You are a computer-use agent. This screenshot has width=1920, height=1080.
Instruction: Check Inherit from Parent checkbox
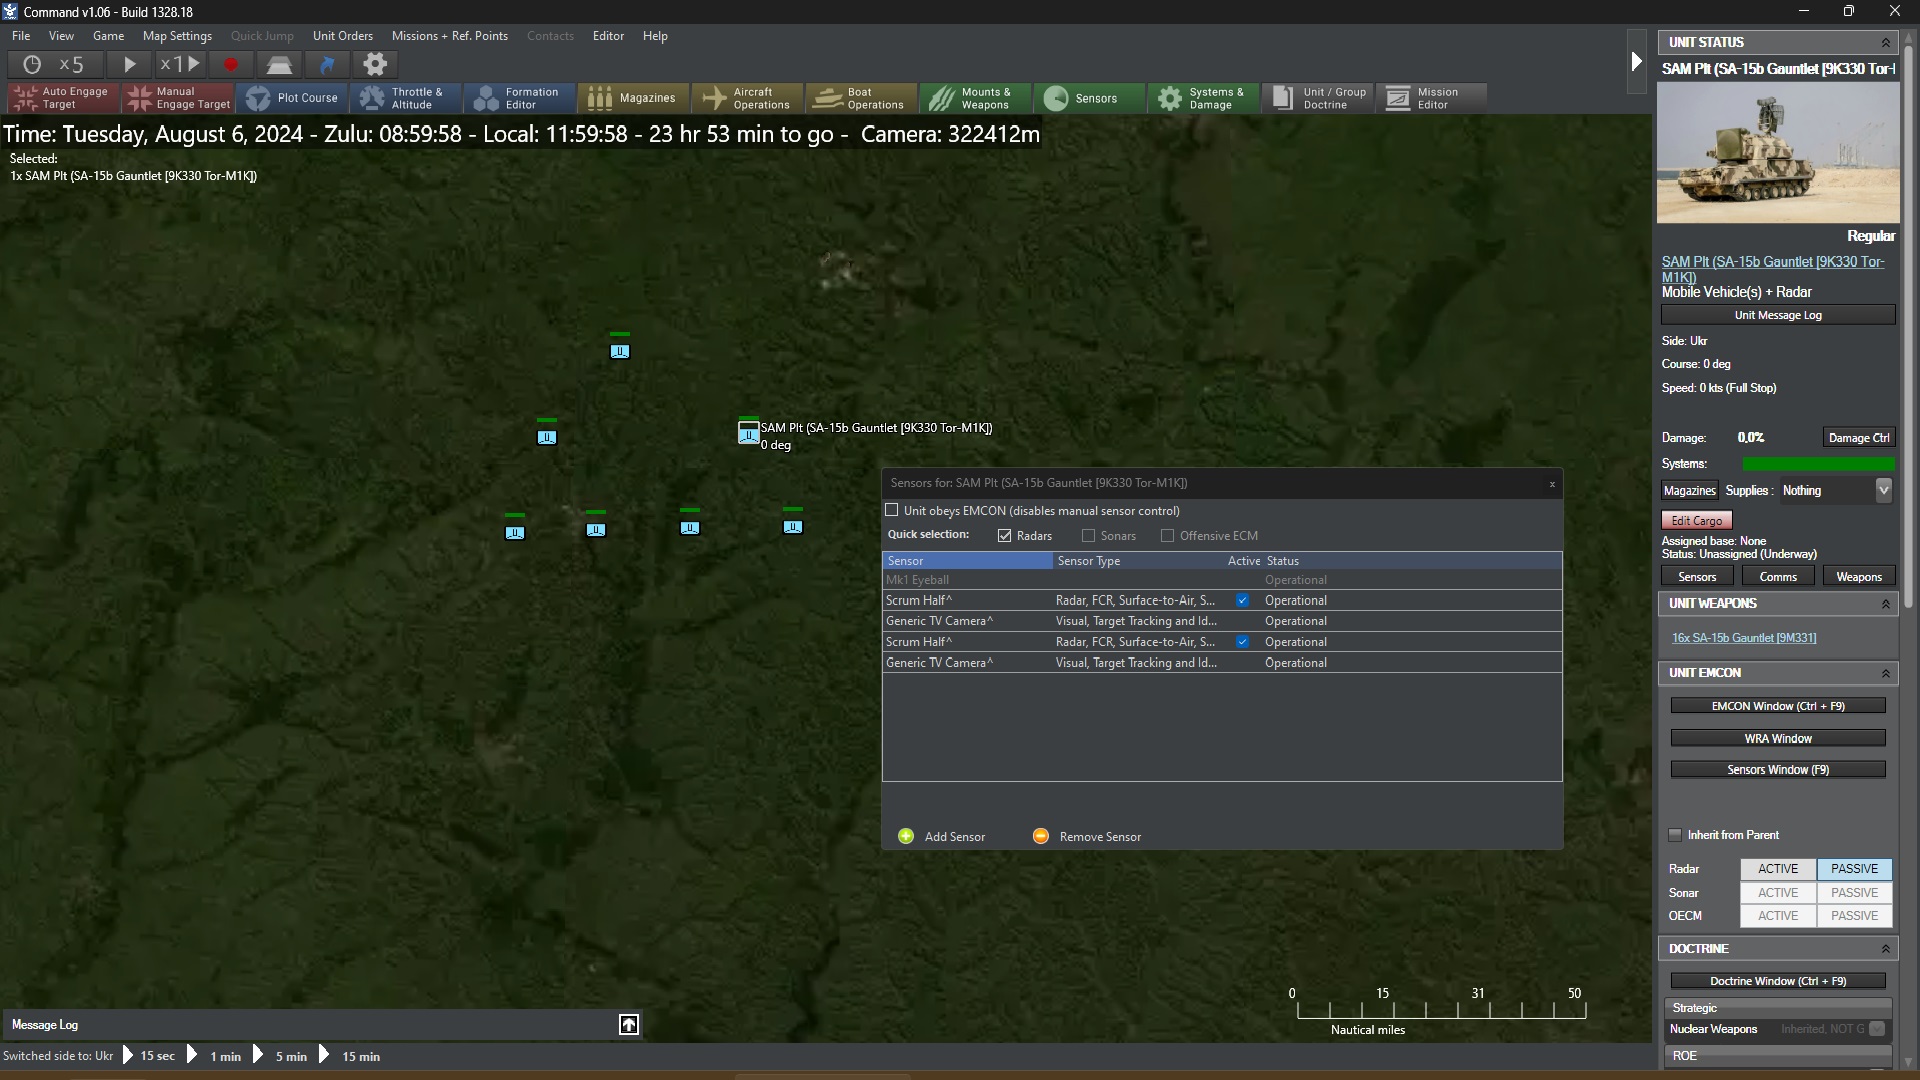pyautogui.click(x=1676, y=836)
